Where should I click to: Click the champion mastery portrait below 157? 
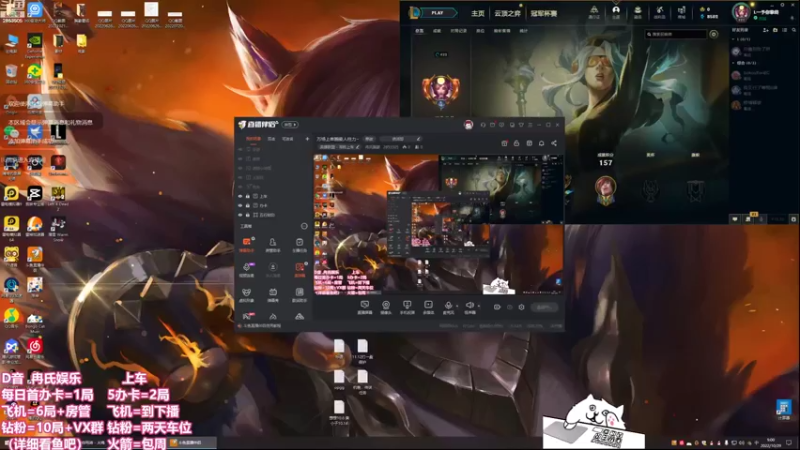(x=605, y=190)
